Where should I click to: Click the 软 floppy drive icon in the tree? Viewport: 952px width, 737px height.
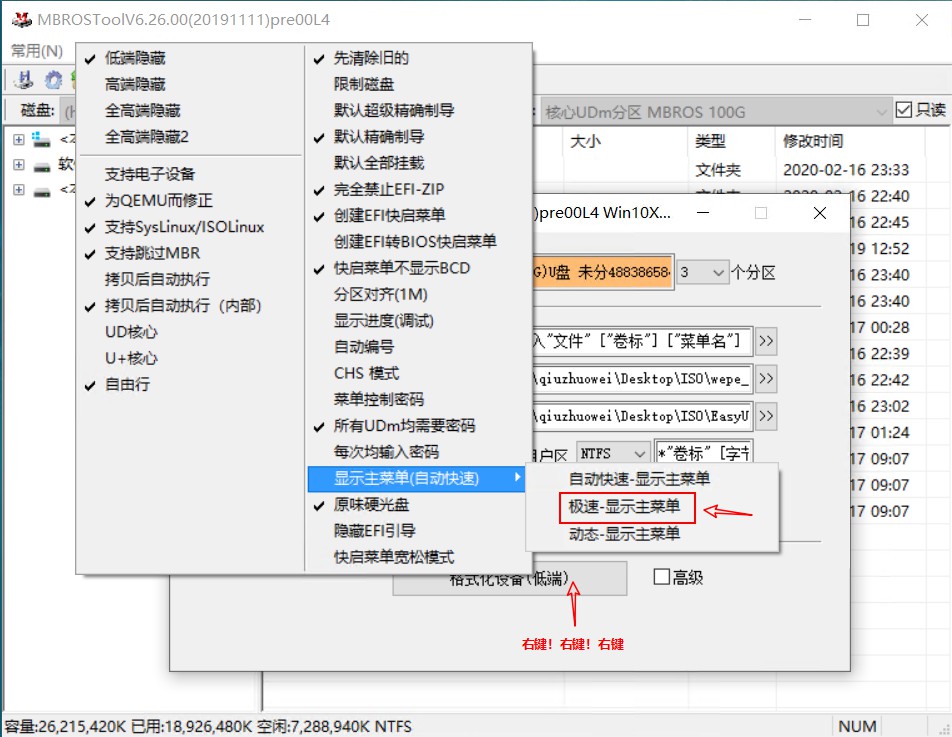(41, 167)
